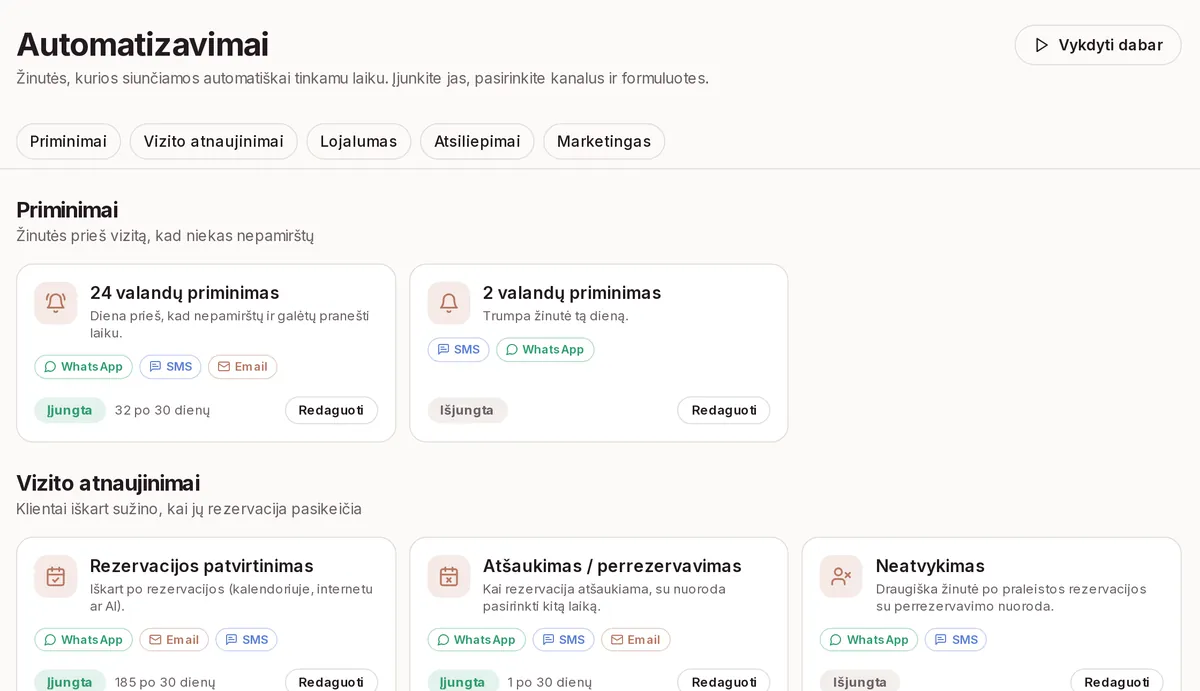Viewport: 1200px width, 691px height.
Task: Click the calendar-check icon on Rezervacijos patvirtinimas
Action: coord(56,576)
